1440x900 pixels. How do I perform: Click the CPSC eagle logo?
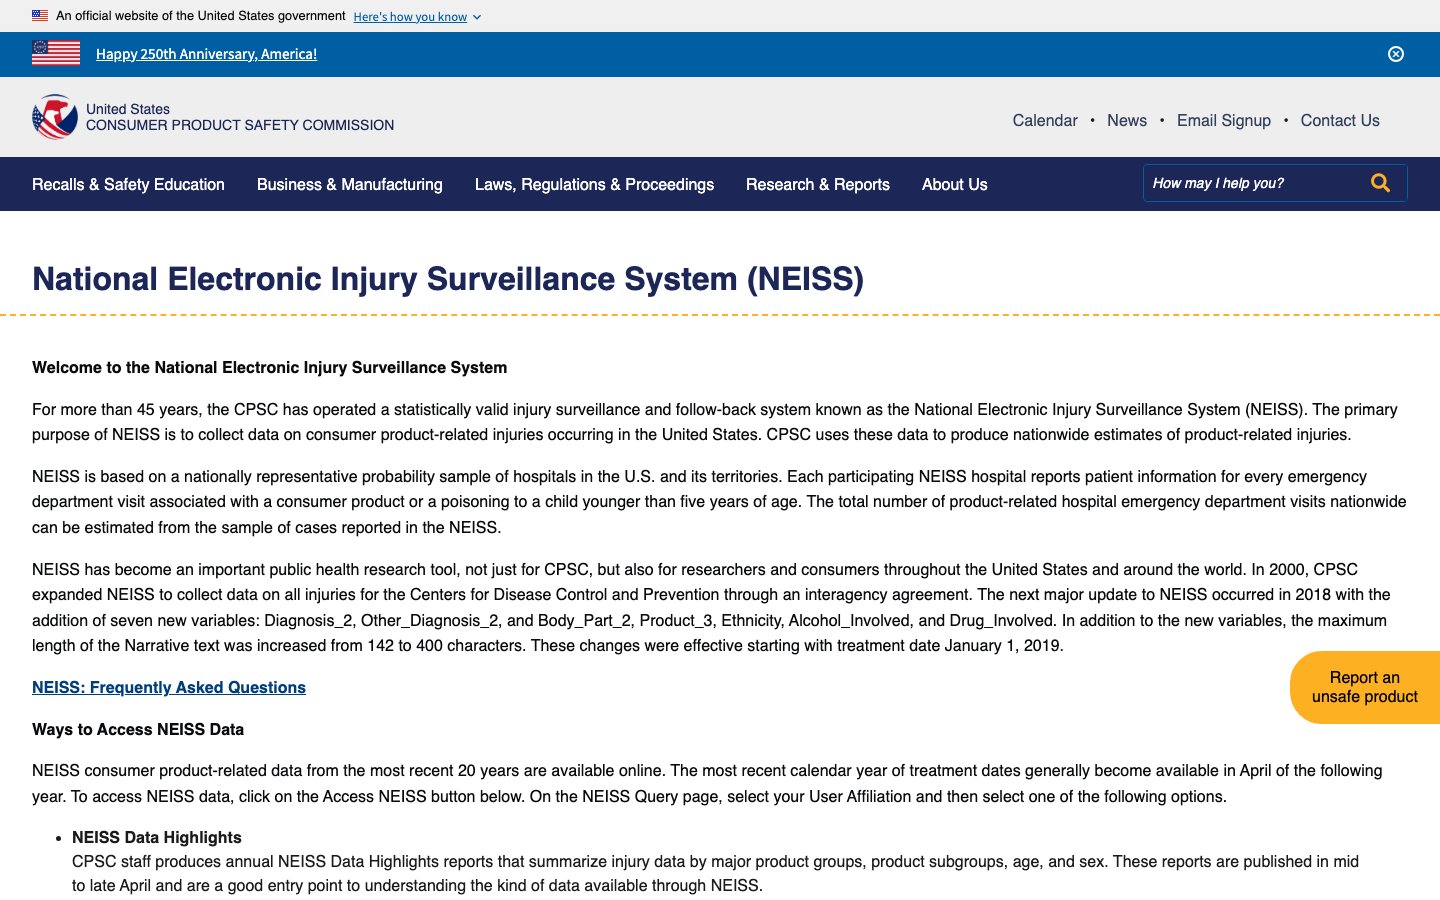[x=55, y=117]
